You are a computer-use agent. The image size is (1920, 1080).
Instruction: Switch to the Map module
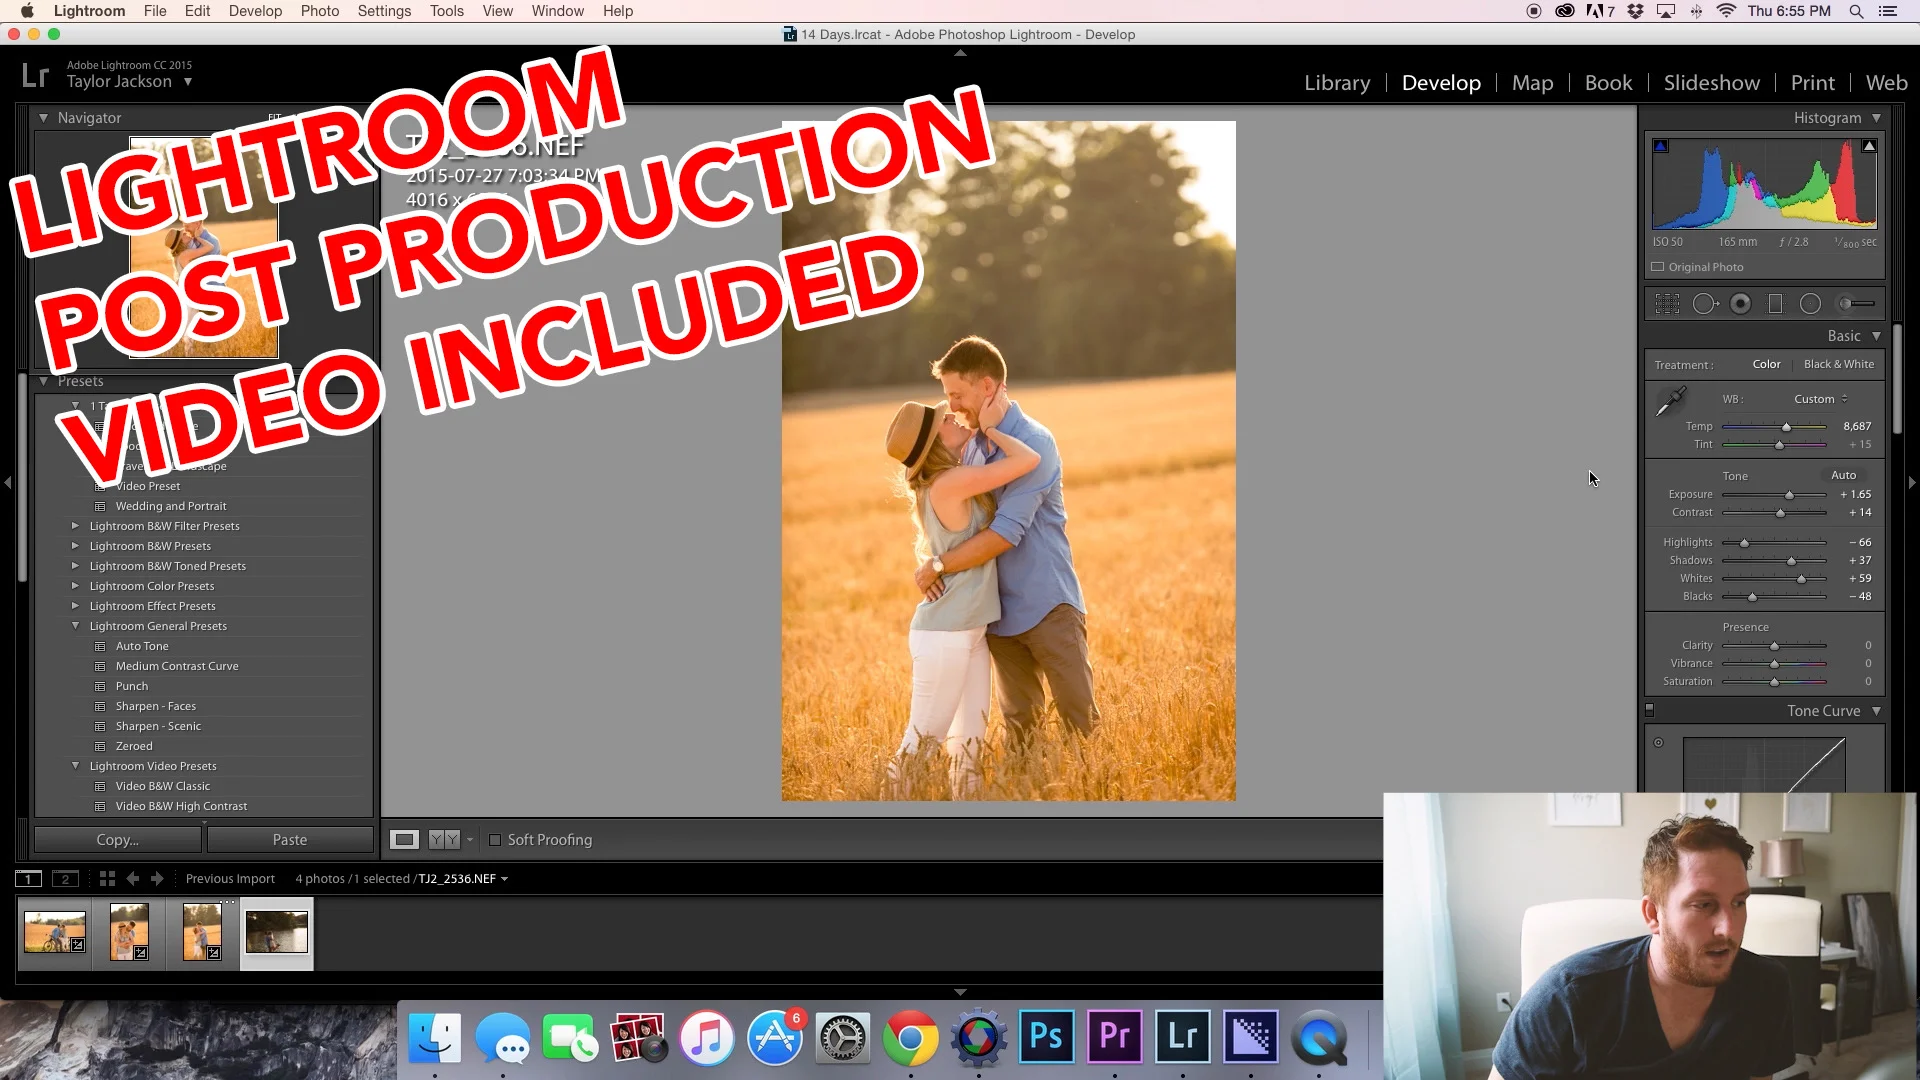[x=1532, y=83]
